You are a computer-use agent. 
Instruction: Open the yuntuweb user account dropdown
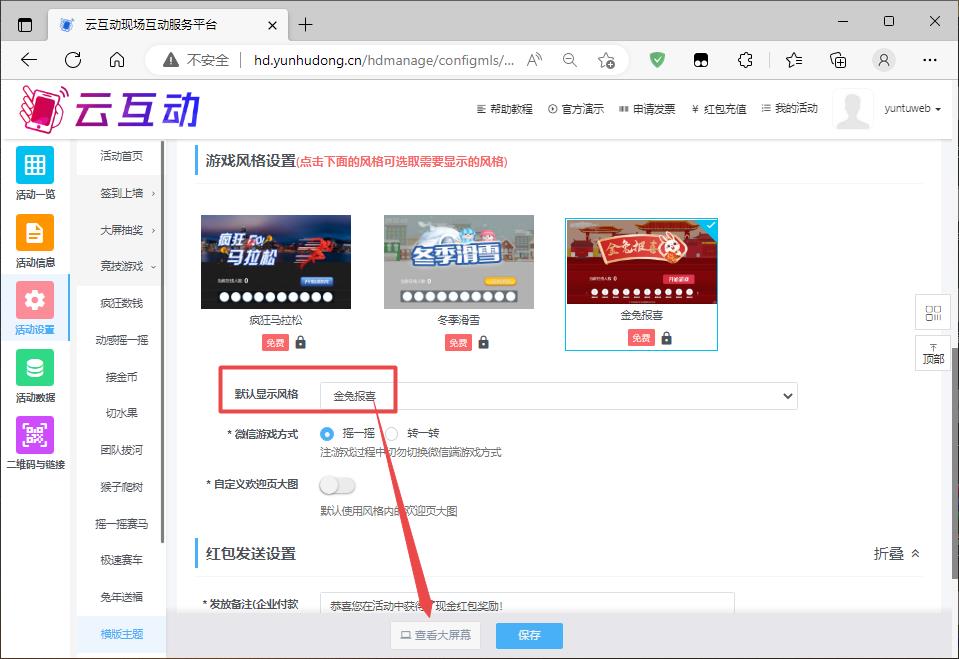pyautogui.click(x=912, y=109)
